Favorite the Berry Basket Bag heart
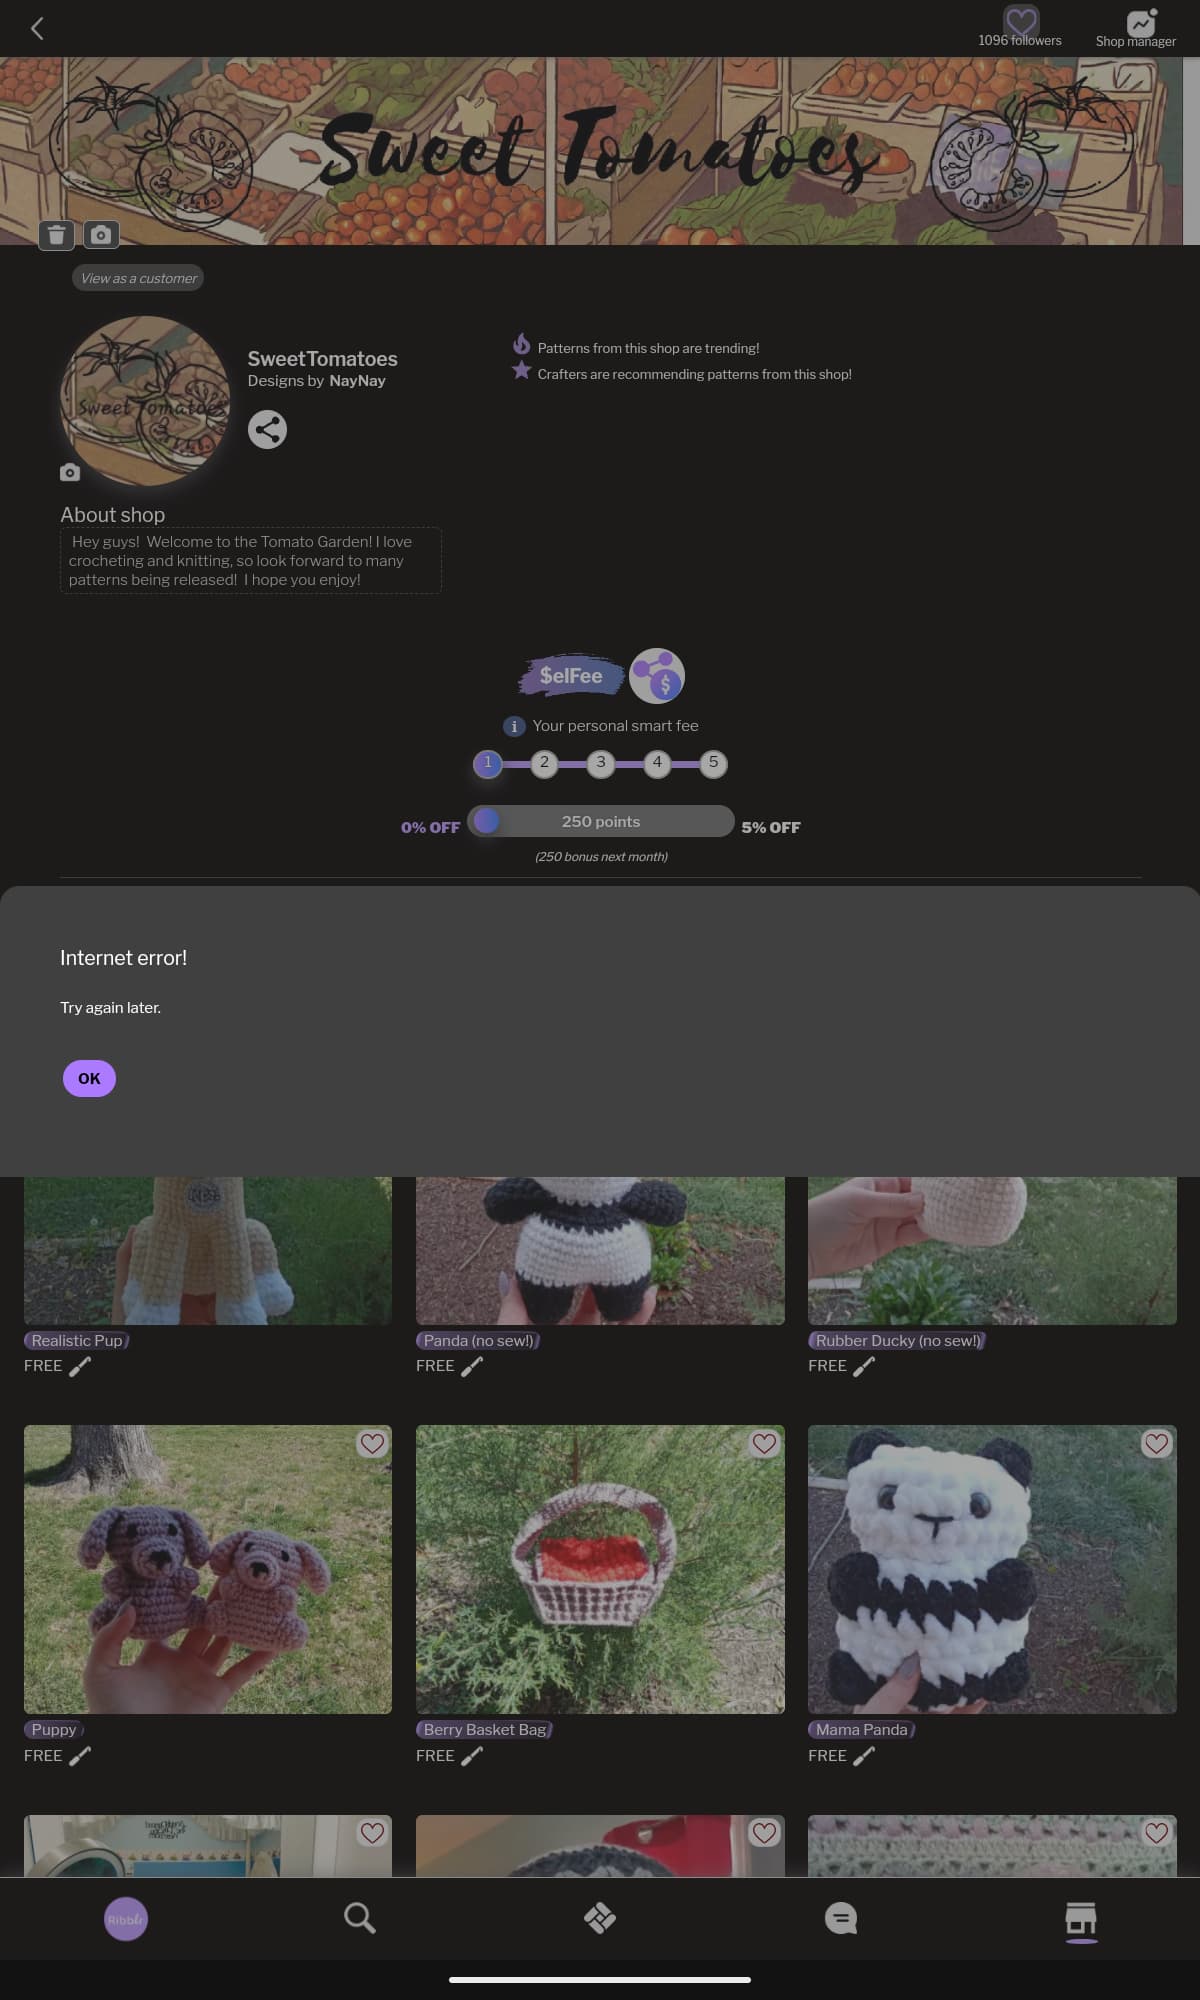The image size is (1200, 2000). click(x=764, y=1443)
